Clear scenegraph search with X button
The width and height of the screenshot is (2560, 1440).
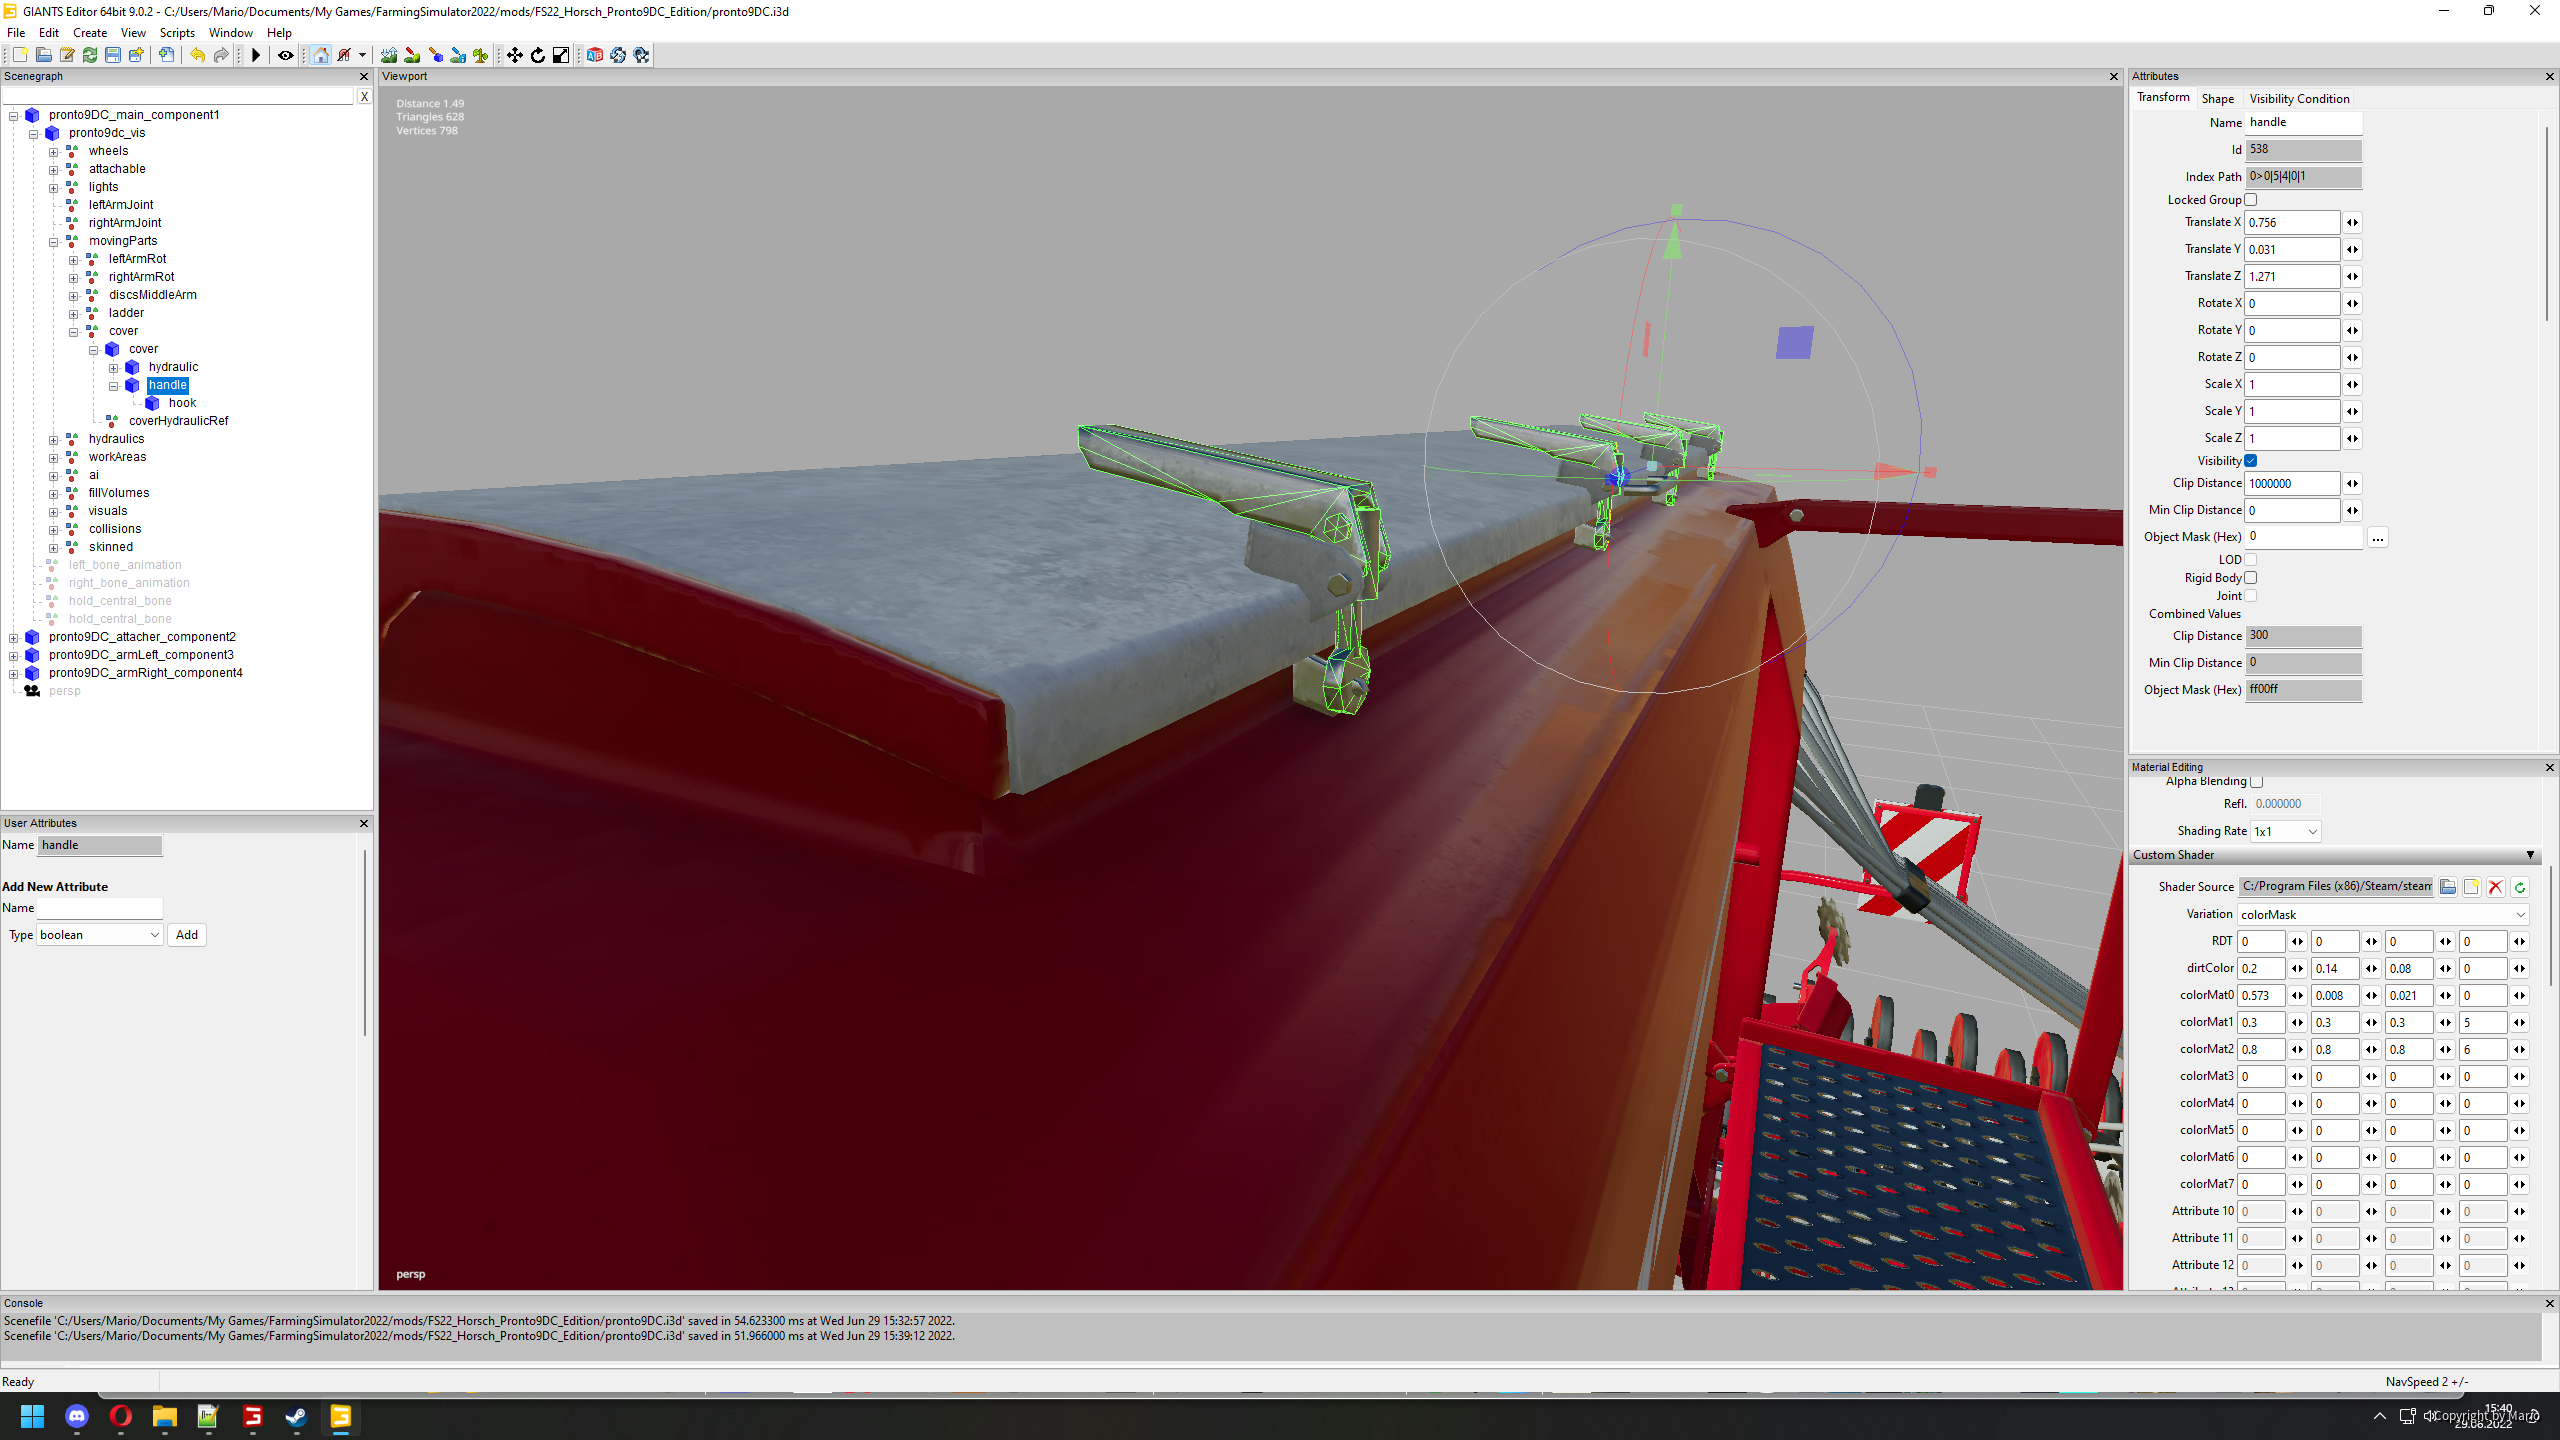point(364,97)
